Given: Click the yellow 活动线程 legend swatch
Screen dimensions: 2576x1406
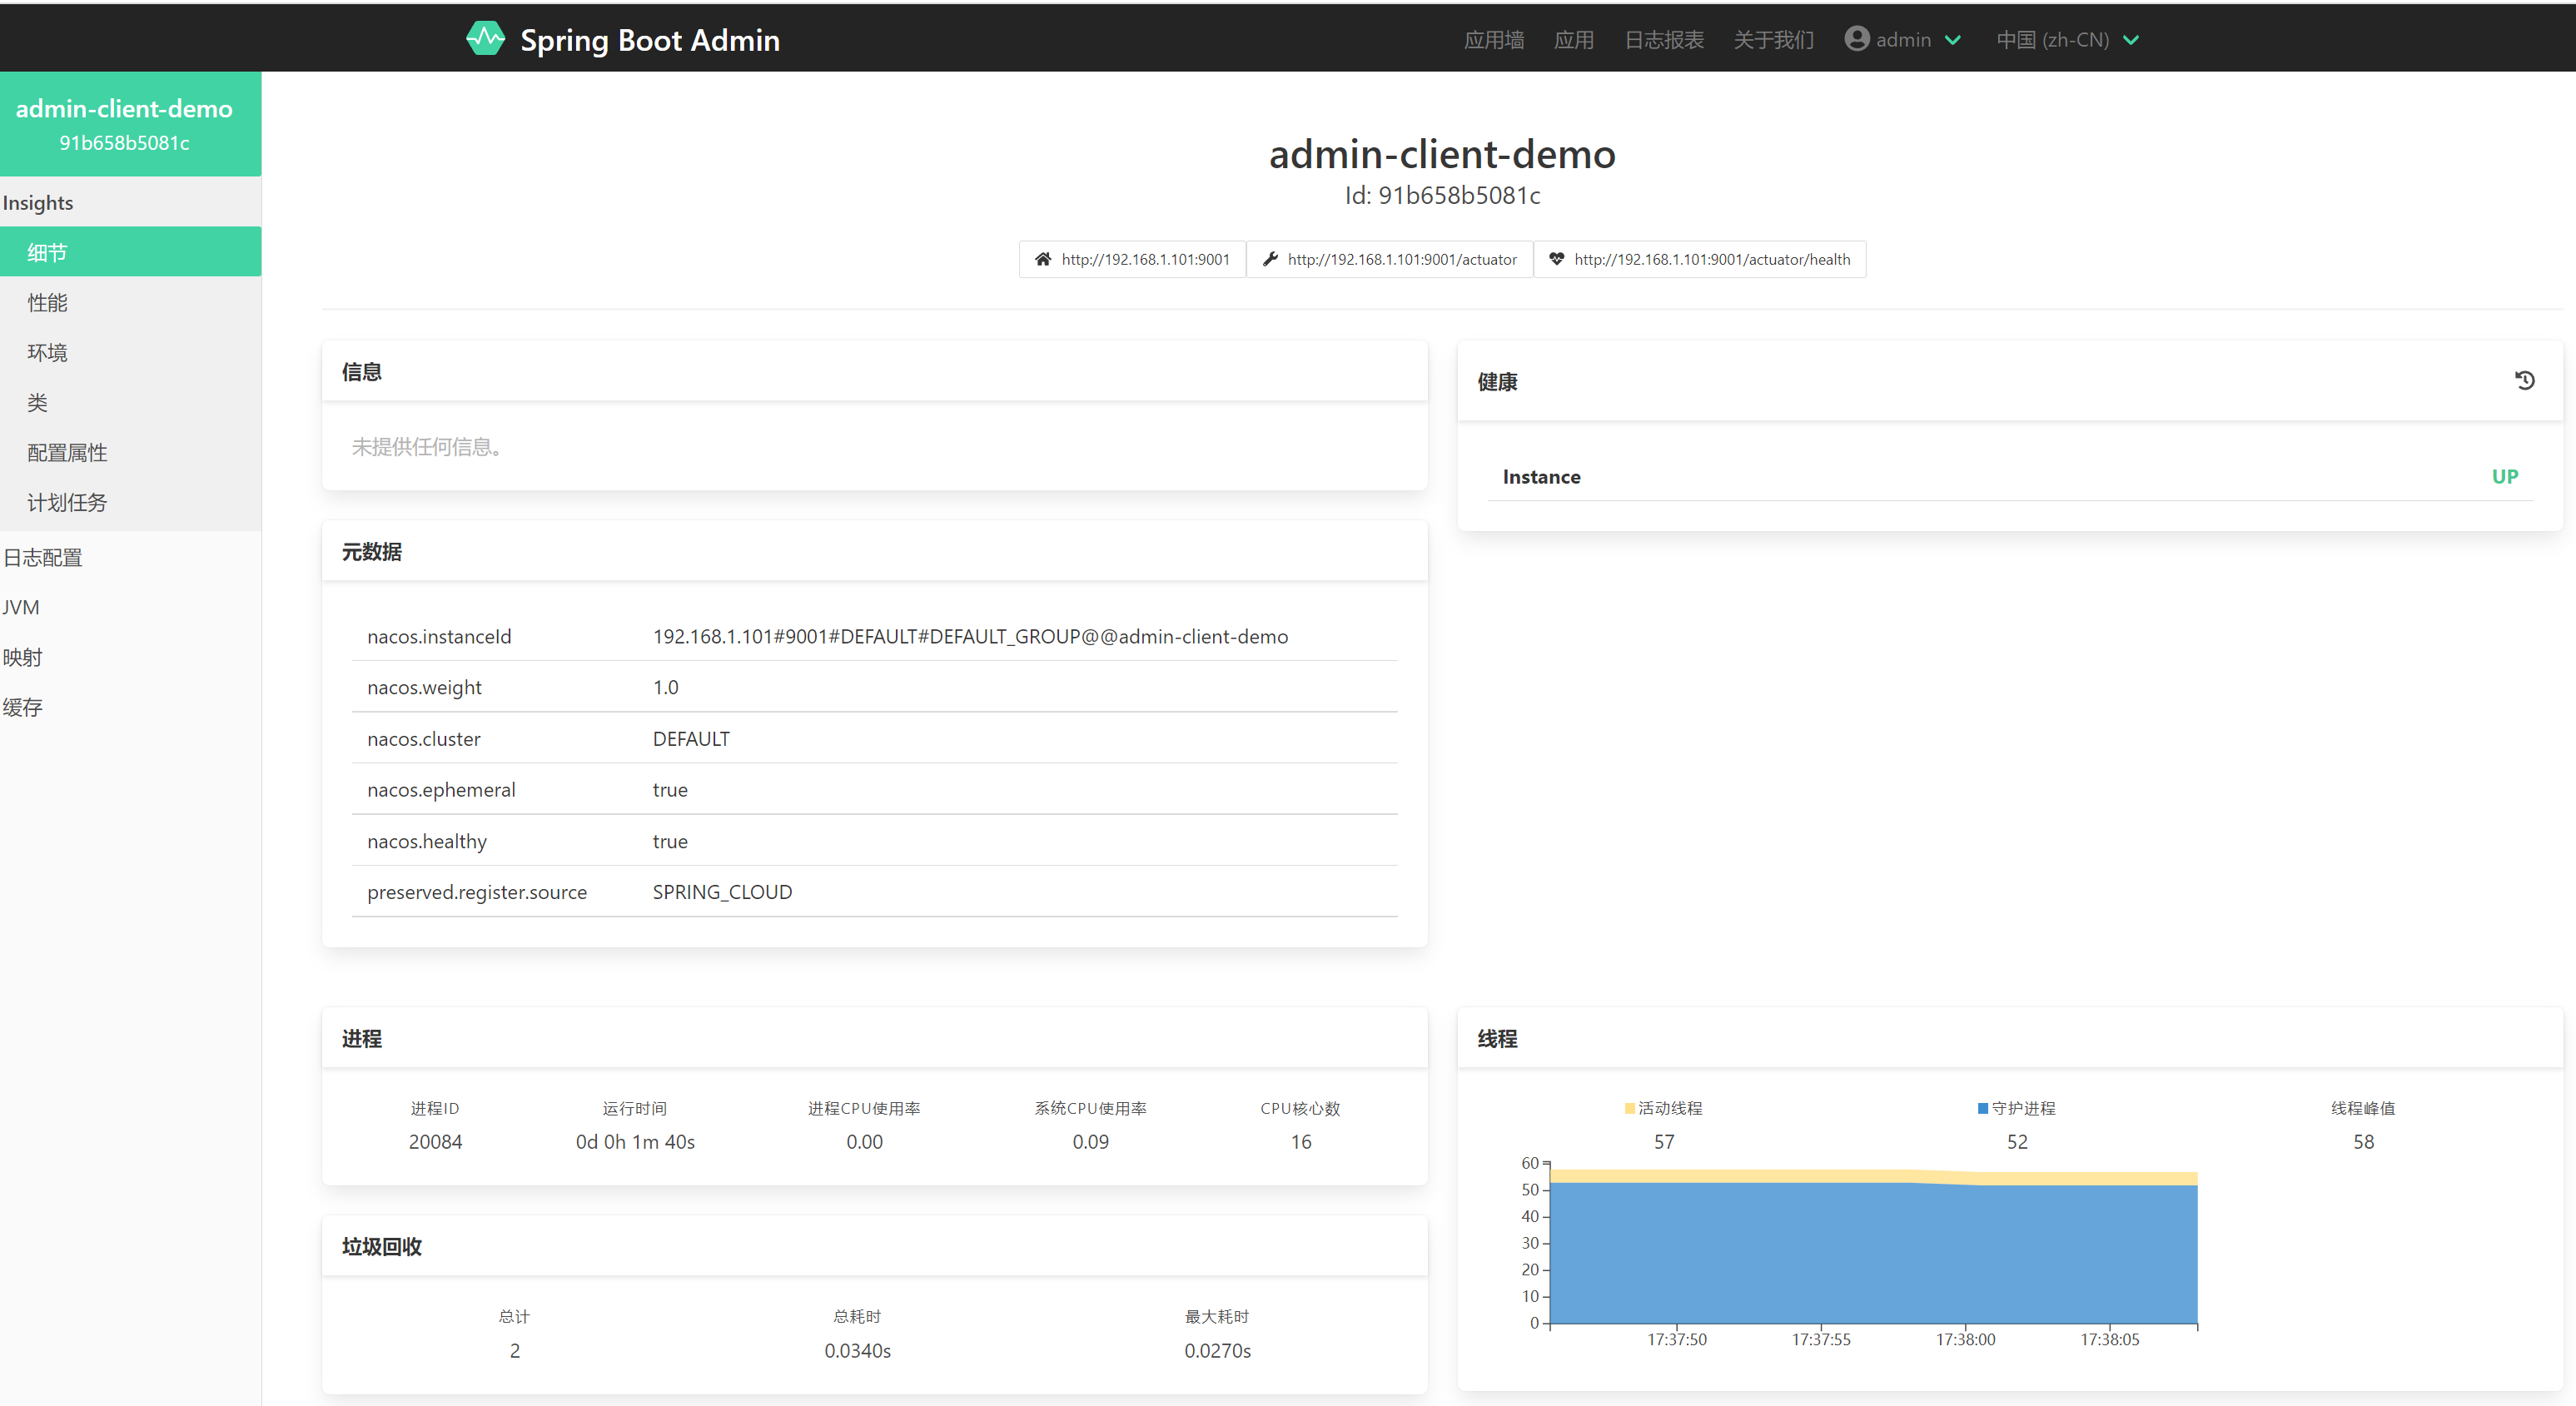Looking at the screenshot, I should 1630,1108.
